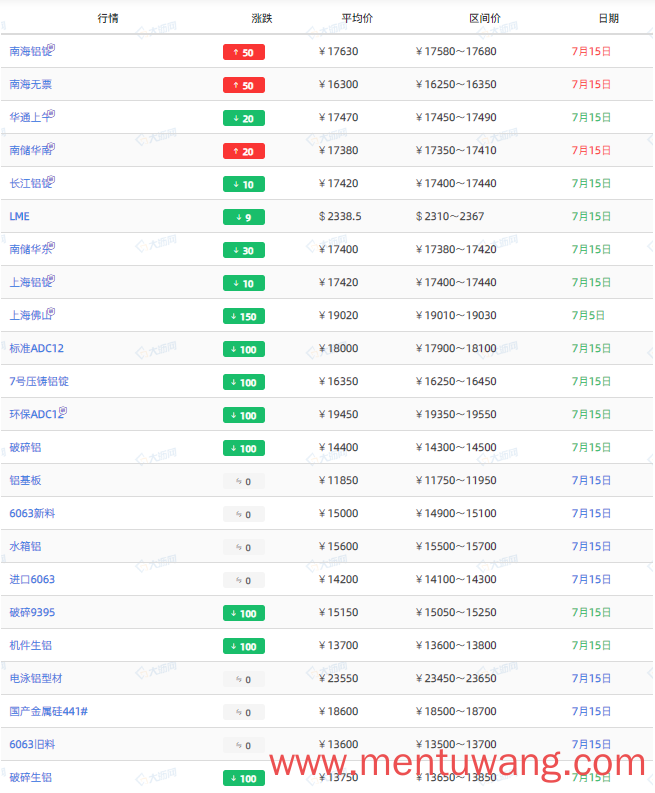
Task: Click the small icon beside 长江铝锭
Action: (52, 180)
